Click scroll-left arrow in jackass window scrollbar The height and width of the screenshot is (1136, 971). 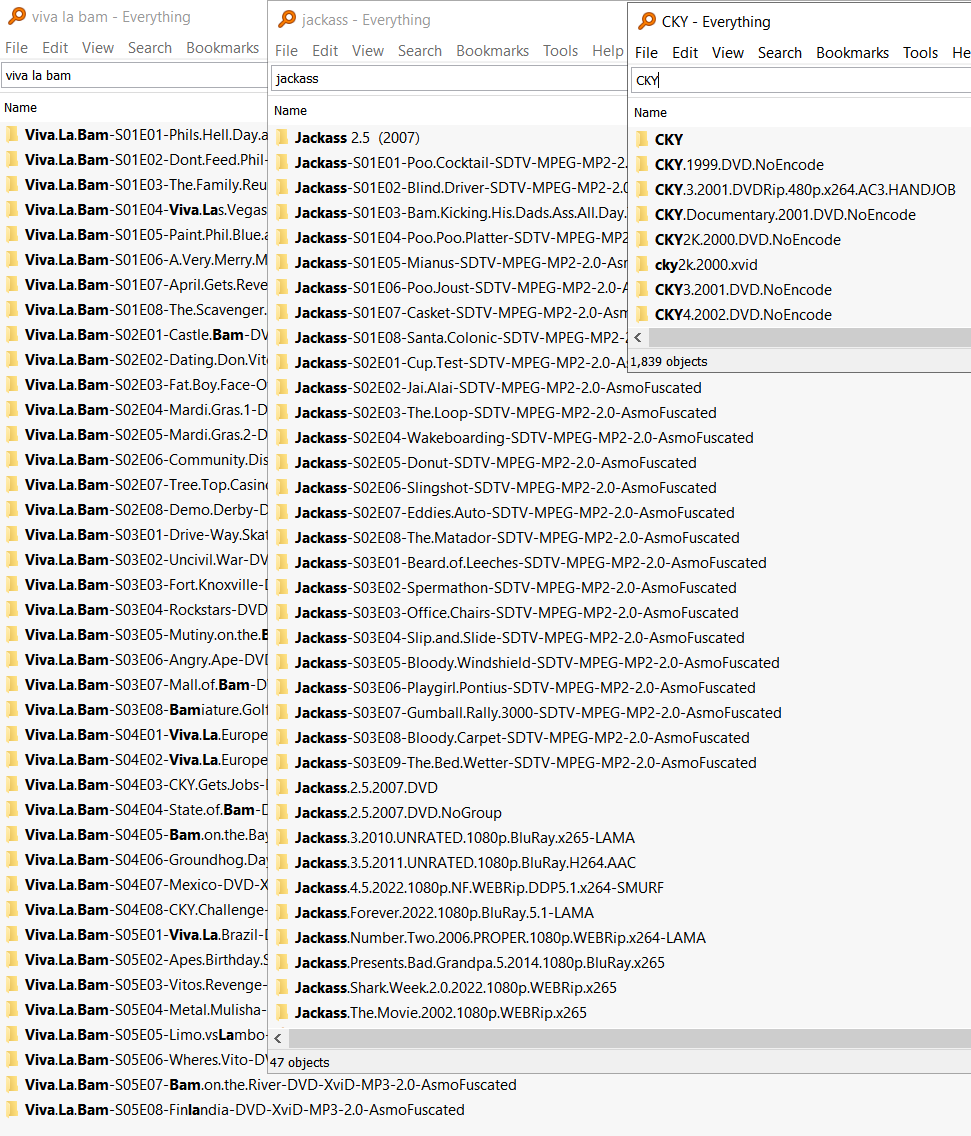pos(278,1038)
